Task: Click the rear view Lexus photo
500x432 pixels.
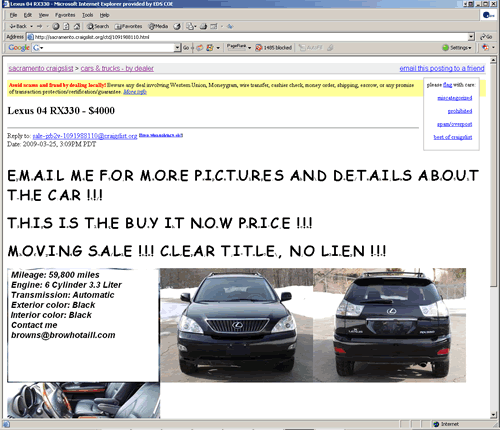Action: click(389, 325)
